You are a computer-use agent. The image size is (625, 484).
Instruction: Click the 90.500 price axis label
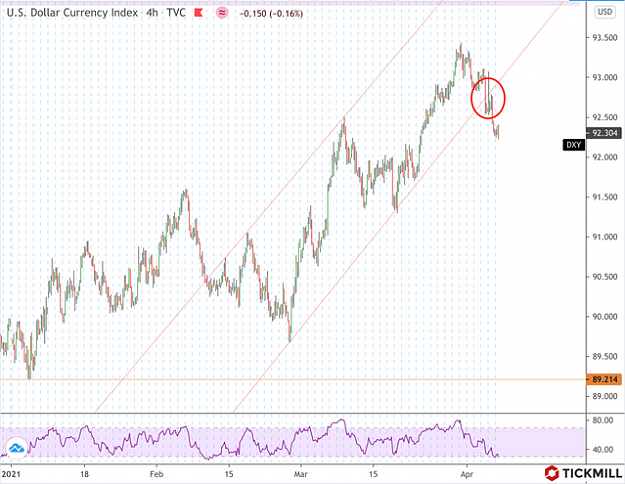605,277
